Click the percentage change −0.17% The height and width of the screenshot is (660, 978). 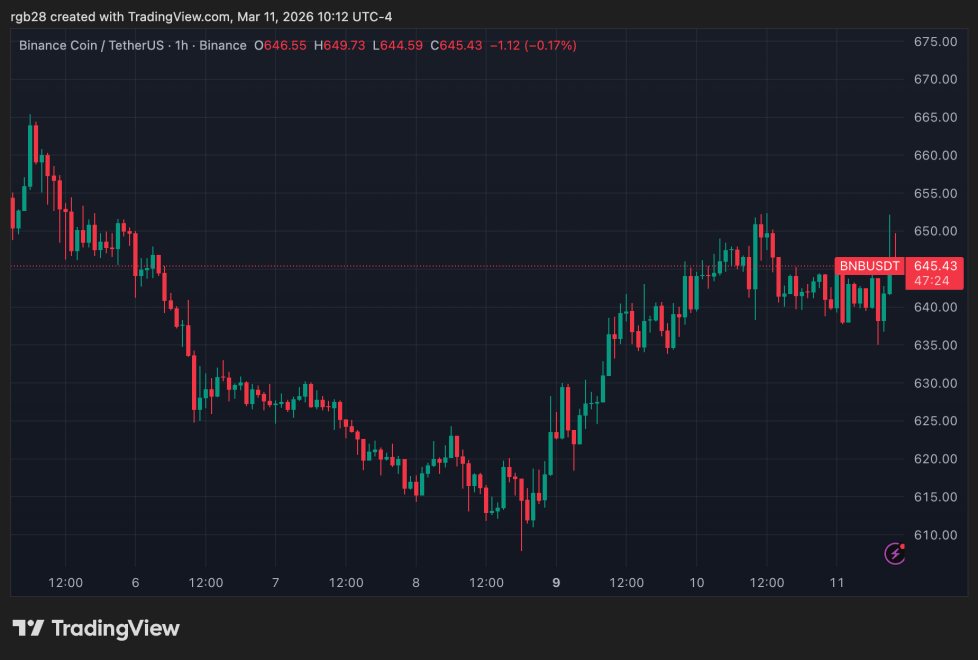(548, 45)
